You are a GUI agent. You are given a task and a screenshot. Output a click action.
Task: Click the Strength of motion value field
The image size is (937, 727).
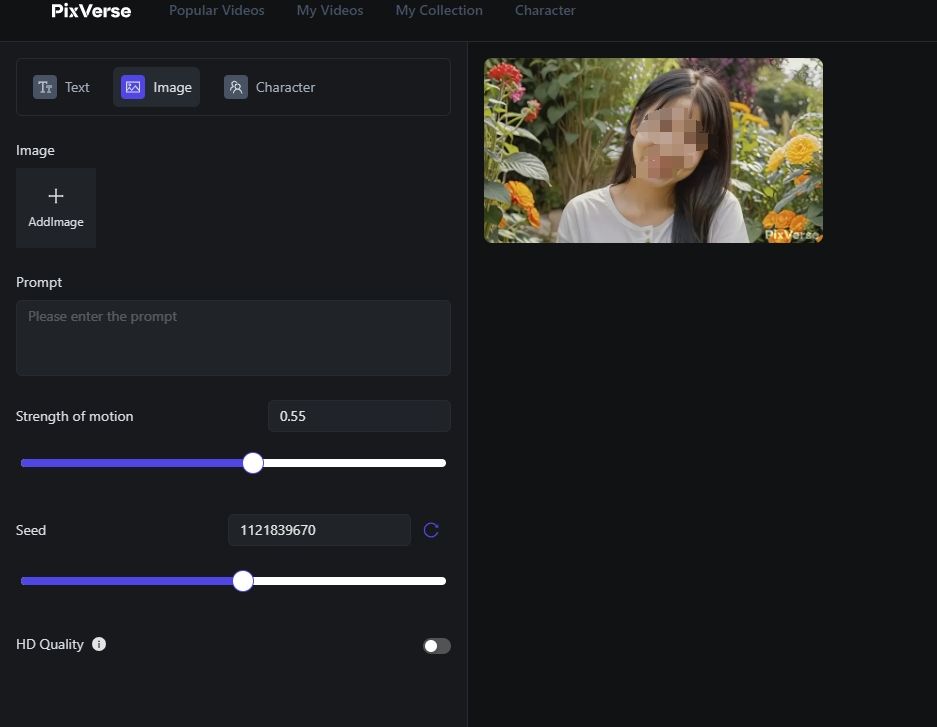coord(358,416)
